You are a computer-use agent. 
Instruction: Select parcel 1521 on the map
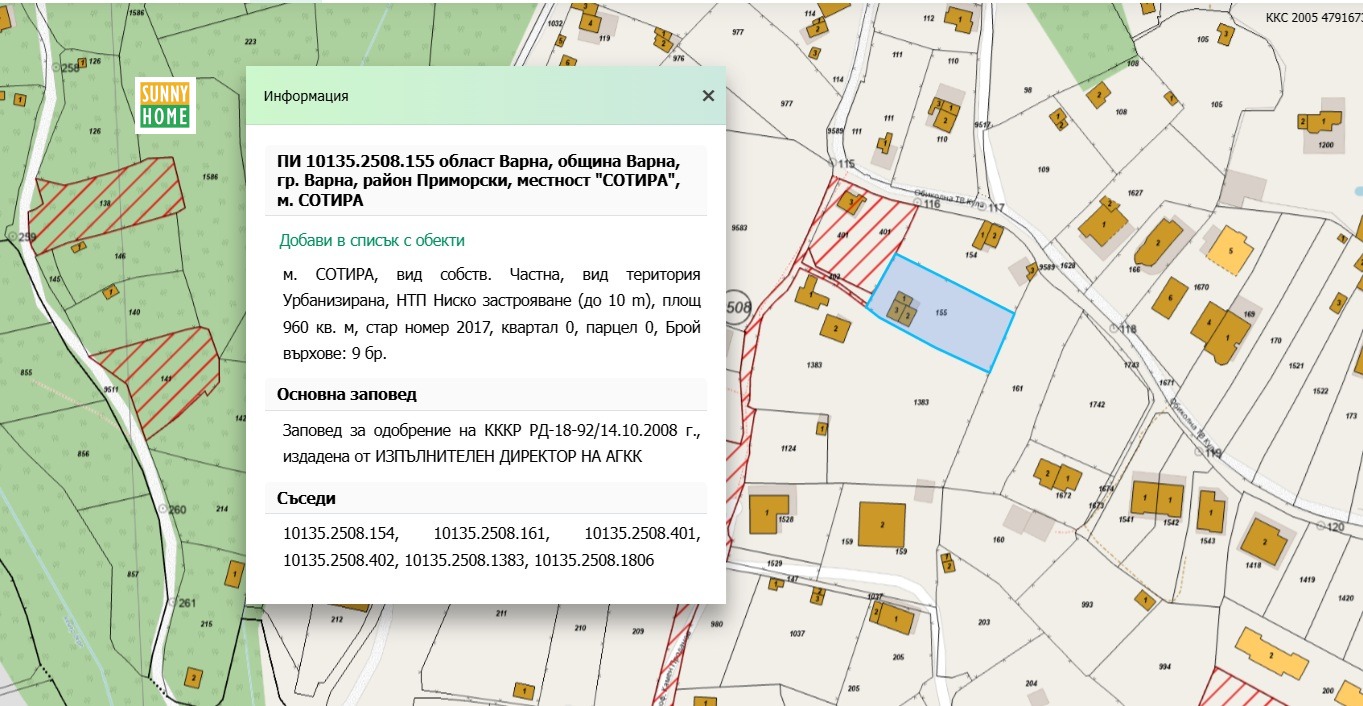(x=1296, y=366)
